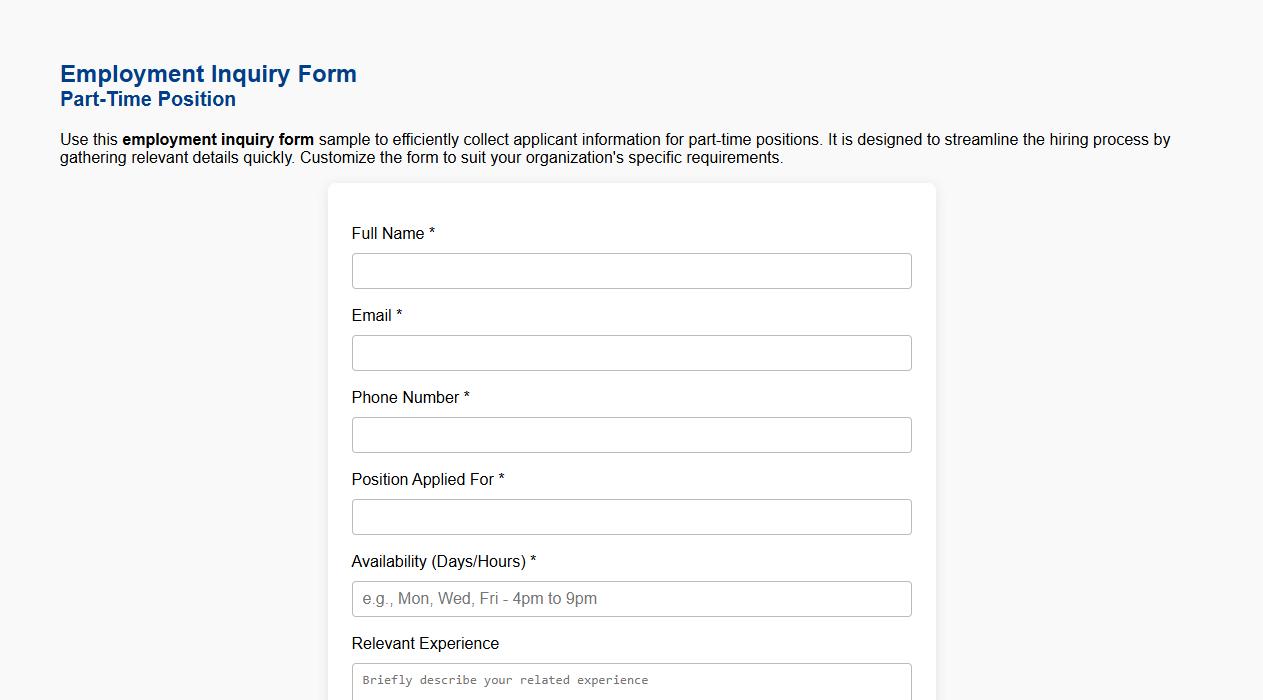
Task: Select the Full Name label
Action: 387,233
